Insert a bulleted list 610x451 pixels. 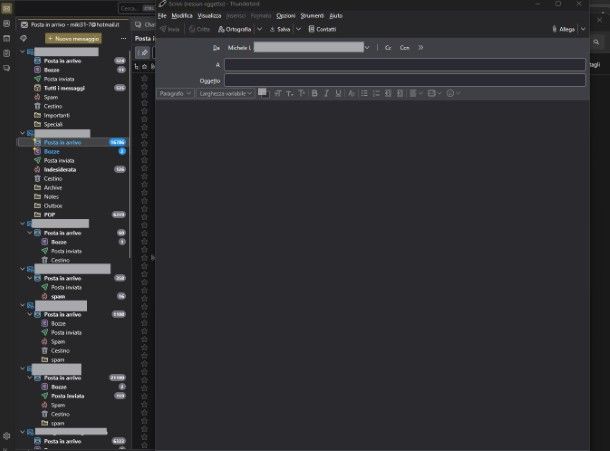368,93
